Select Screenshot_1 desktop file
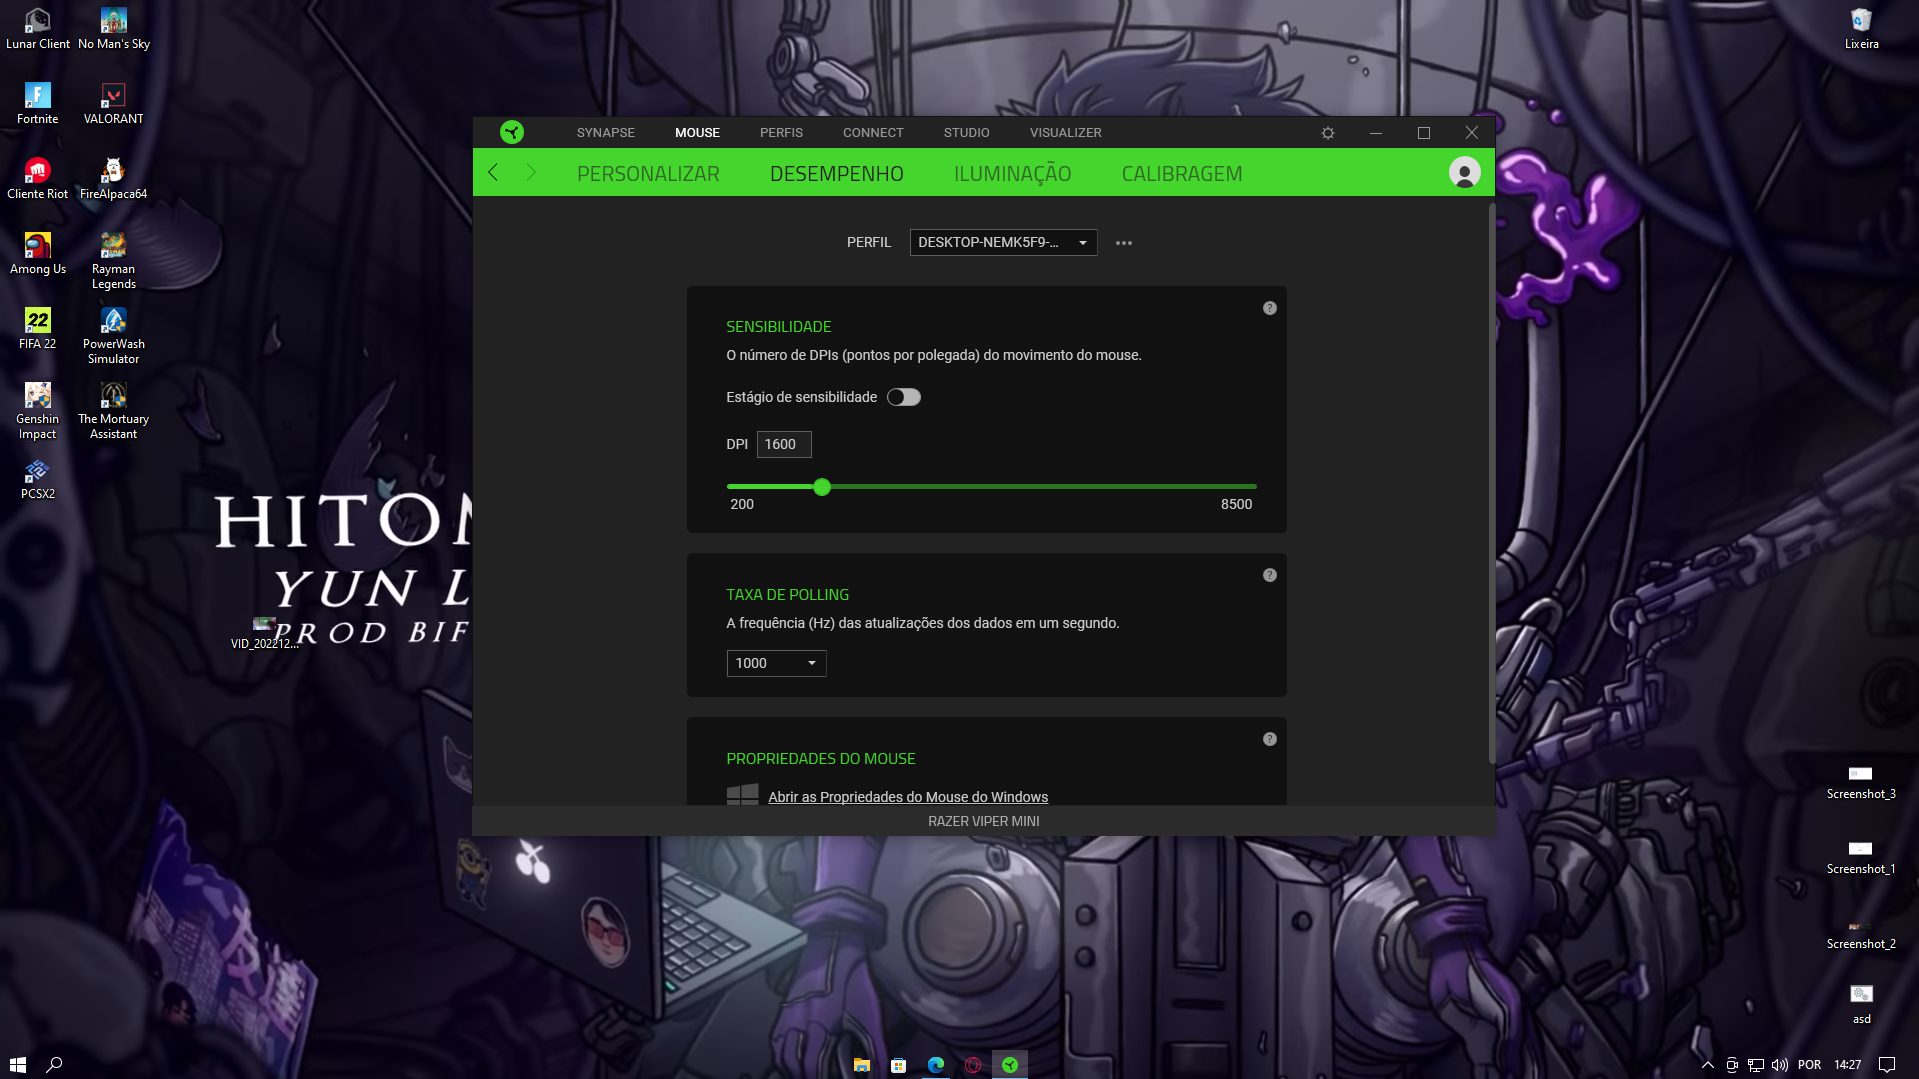This screenshot has width=1919, height=1079. pyautogui.click(x=1861, y=857)
